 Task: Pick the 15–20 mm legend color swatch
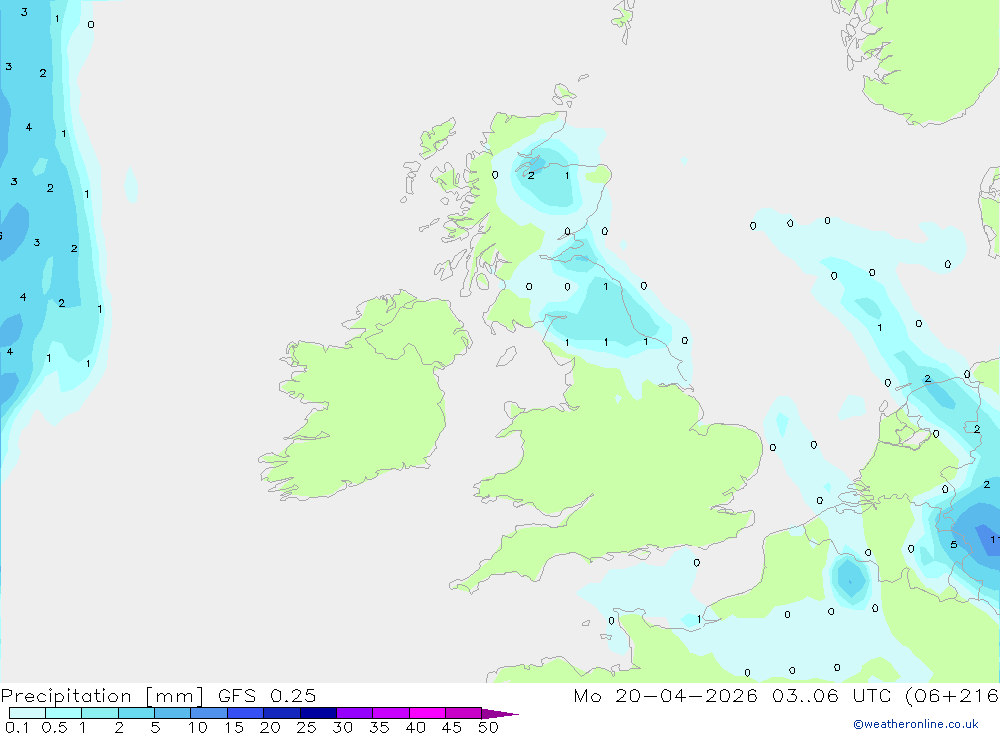[x=246, y=713]
